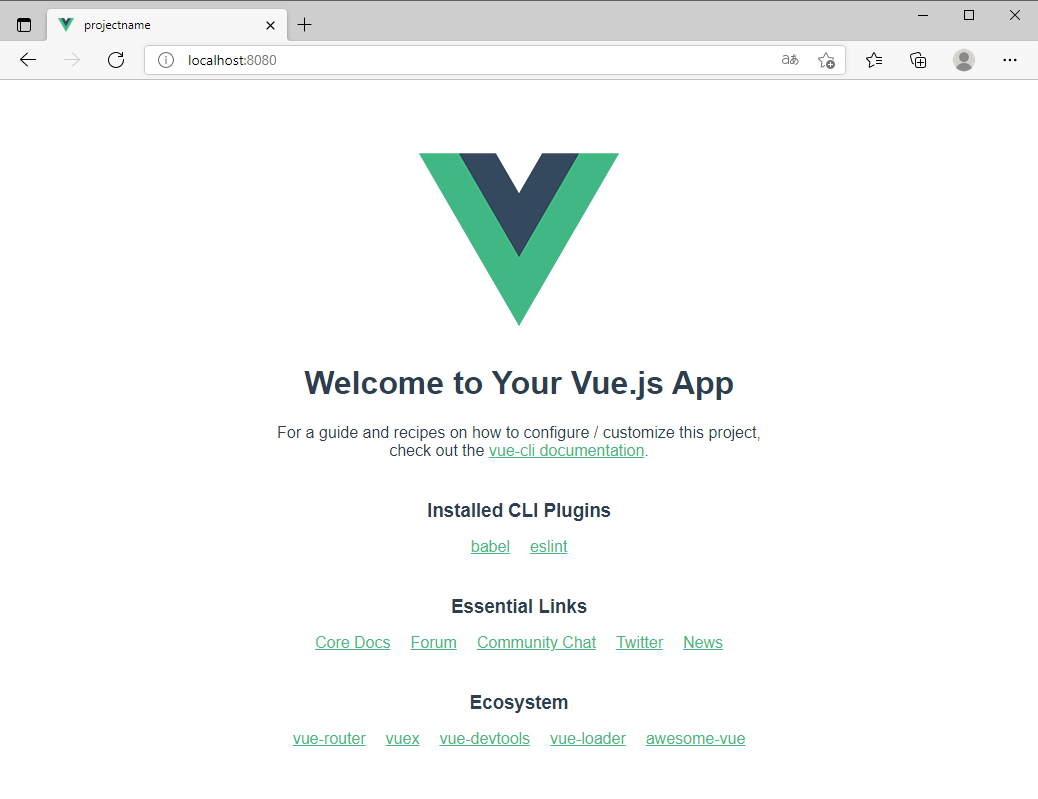This screenshot has height=799, width=1038.
Task: Add this page to favorites star
Action: (826, 60)
